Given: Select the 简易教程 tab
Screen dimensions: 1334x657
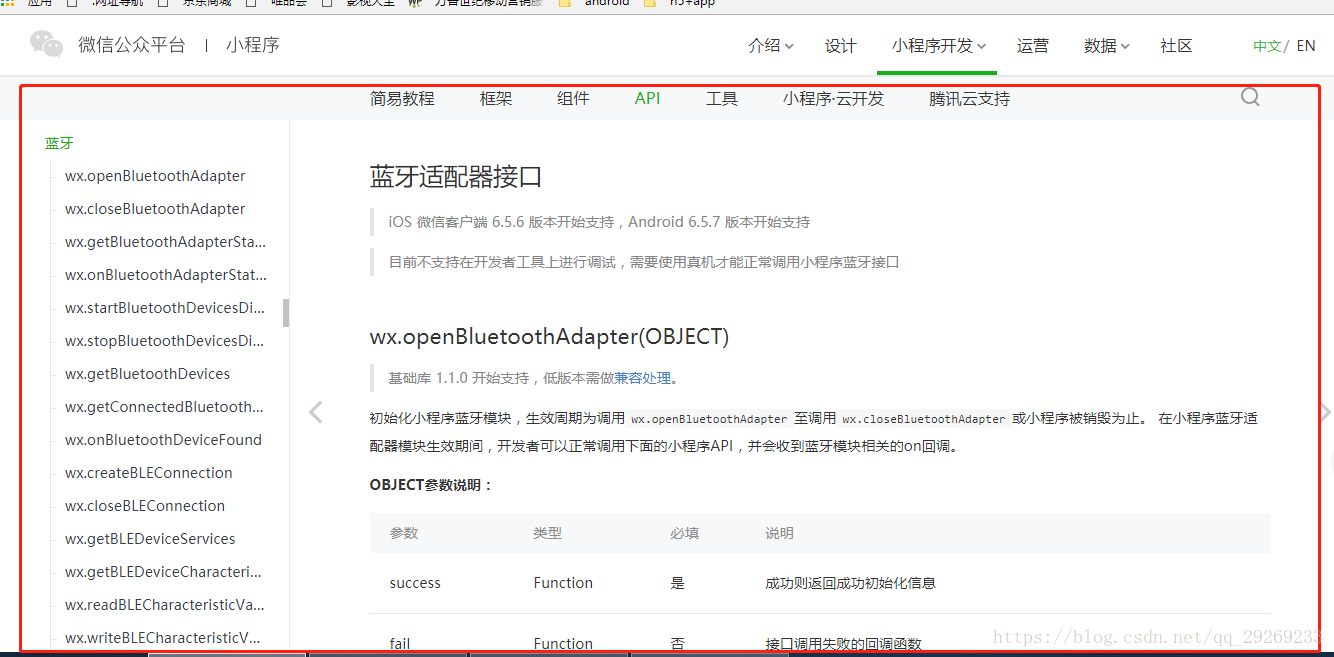Looking at the screenshot, I should [402, 99].
